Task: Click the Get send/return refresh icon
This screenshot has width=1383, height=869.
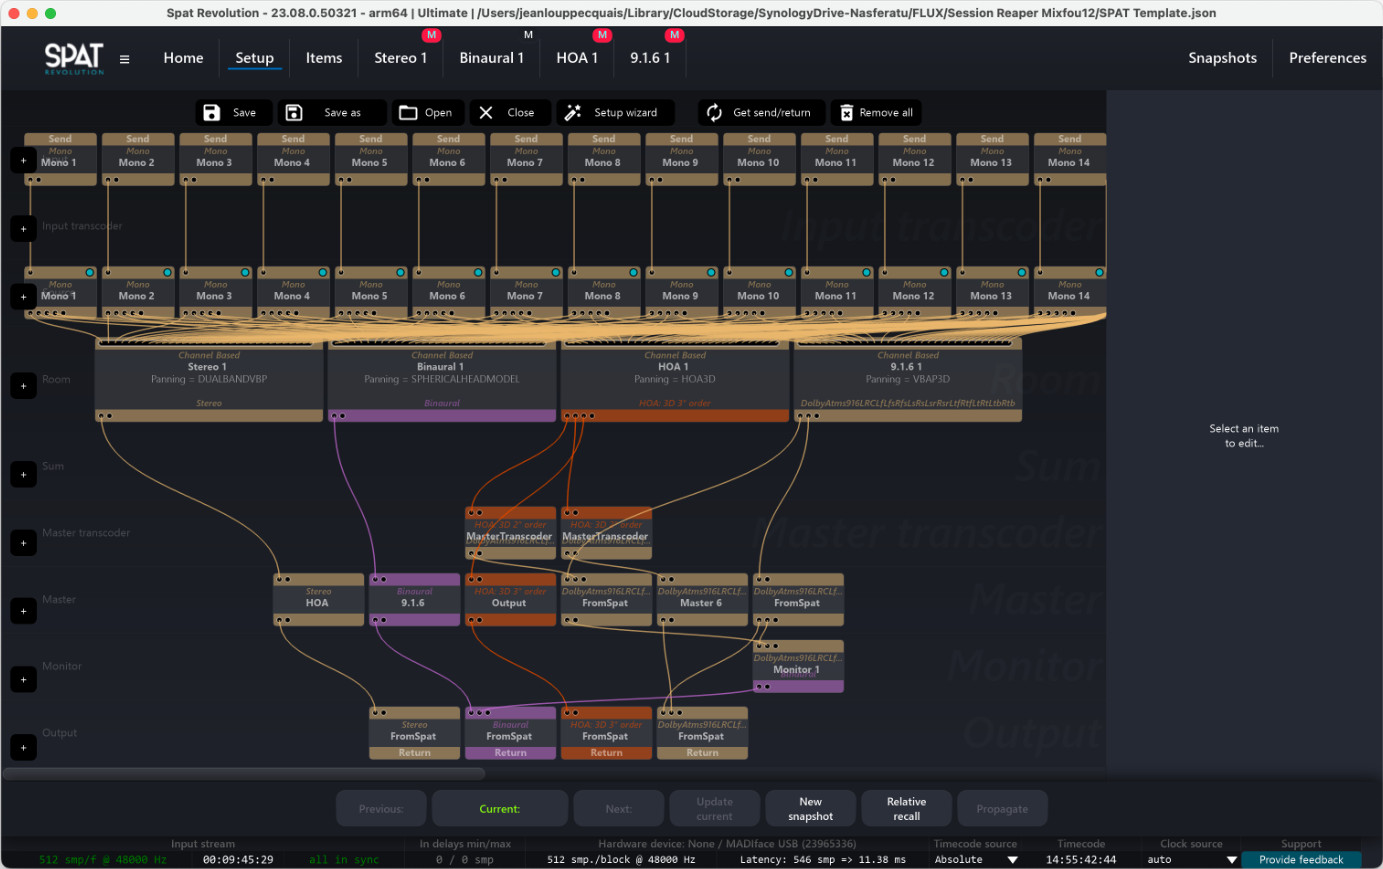Action: (x=714, y=113)
